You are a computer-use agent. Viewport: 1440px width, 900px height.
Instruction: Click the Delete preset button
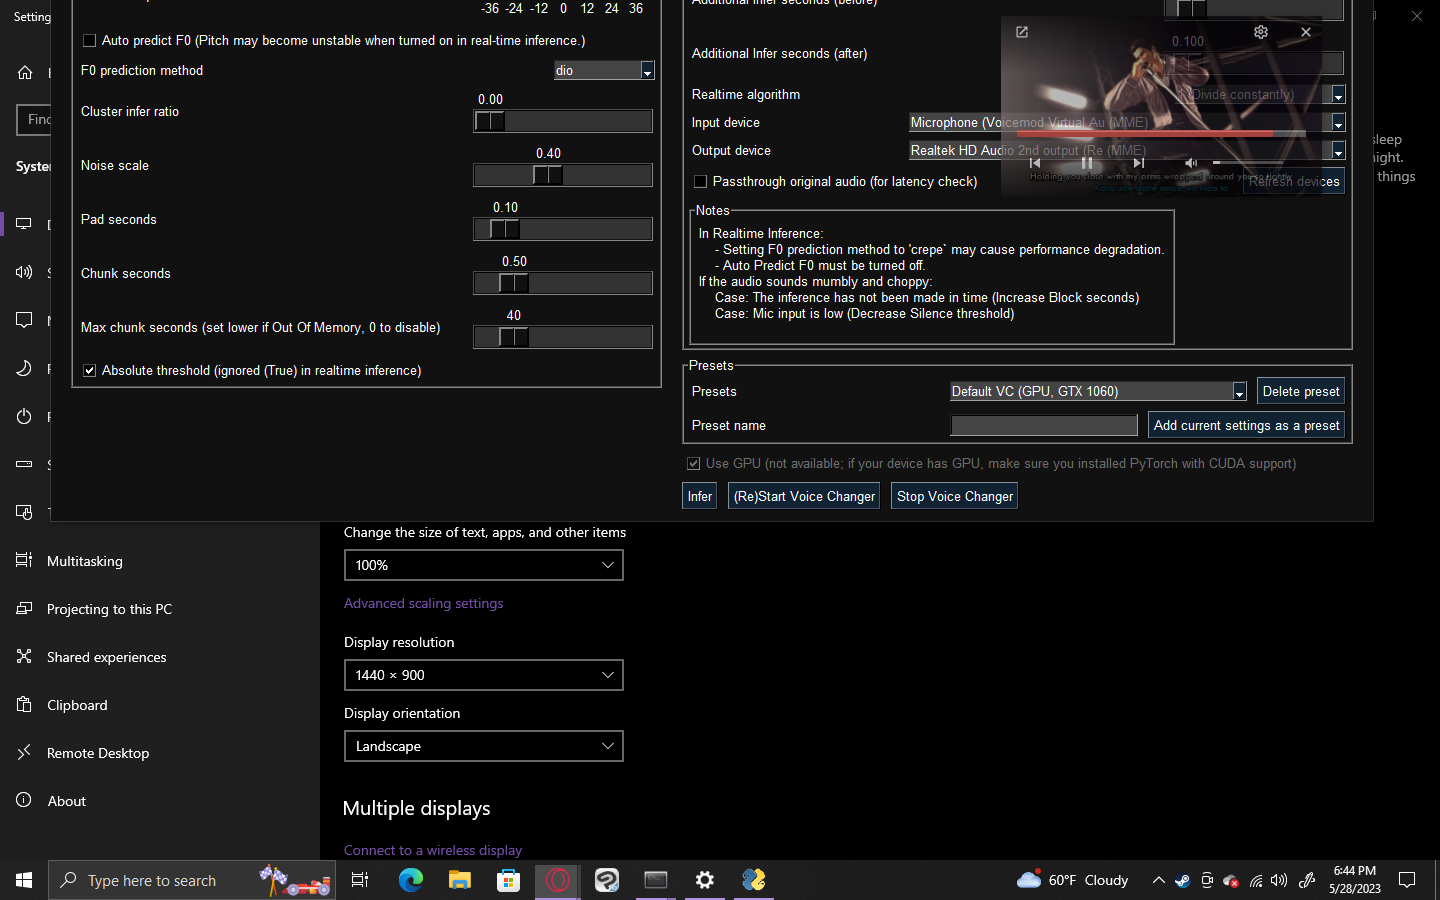(1301, 391)
